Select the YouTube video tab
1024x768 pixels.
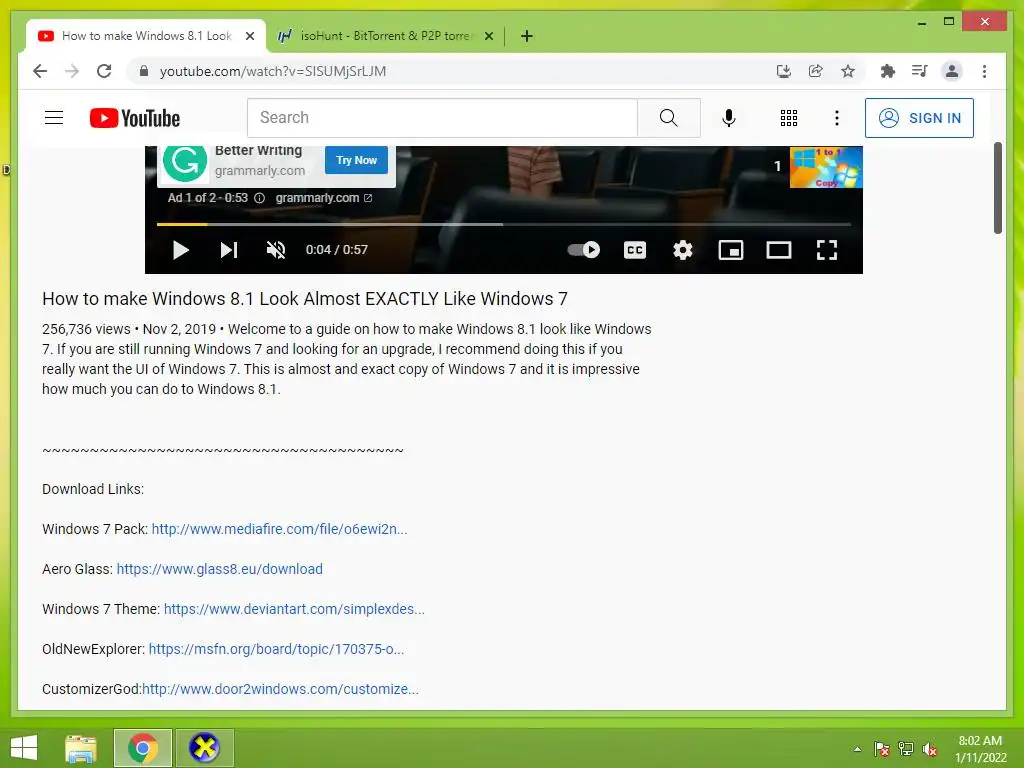pos(146,36)
